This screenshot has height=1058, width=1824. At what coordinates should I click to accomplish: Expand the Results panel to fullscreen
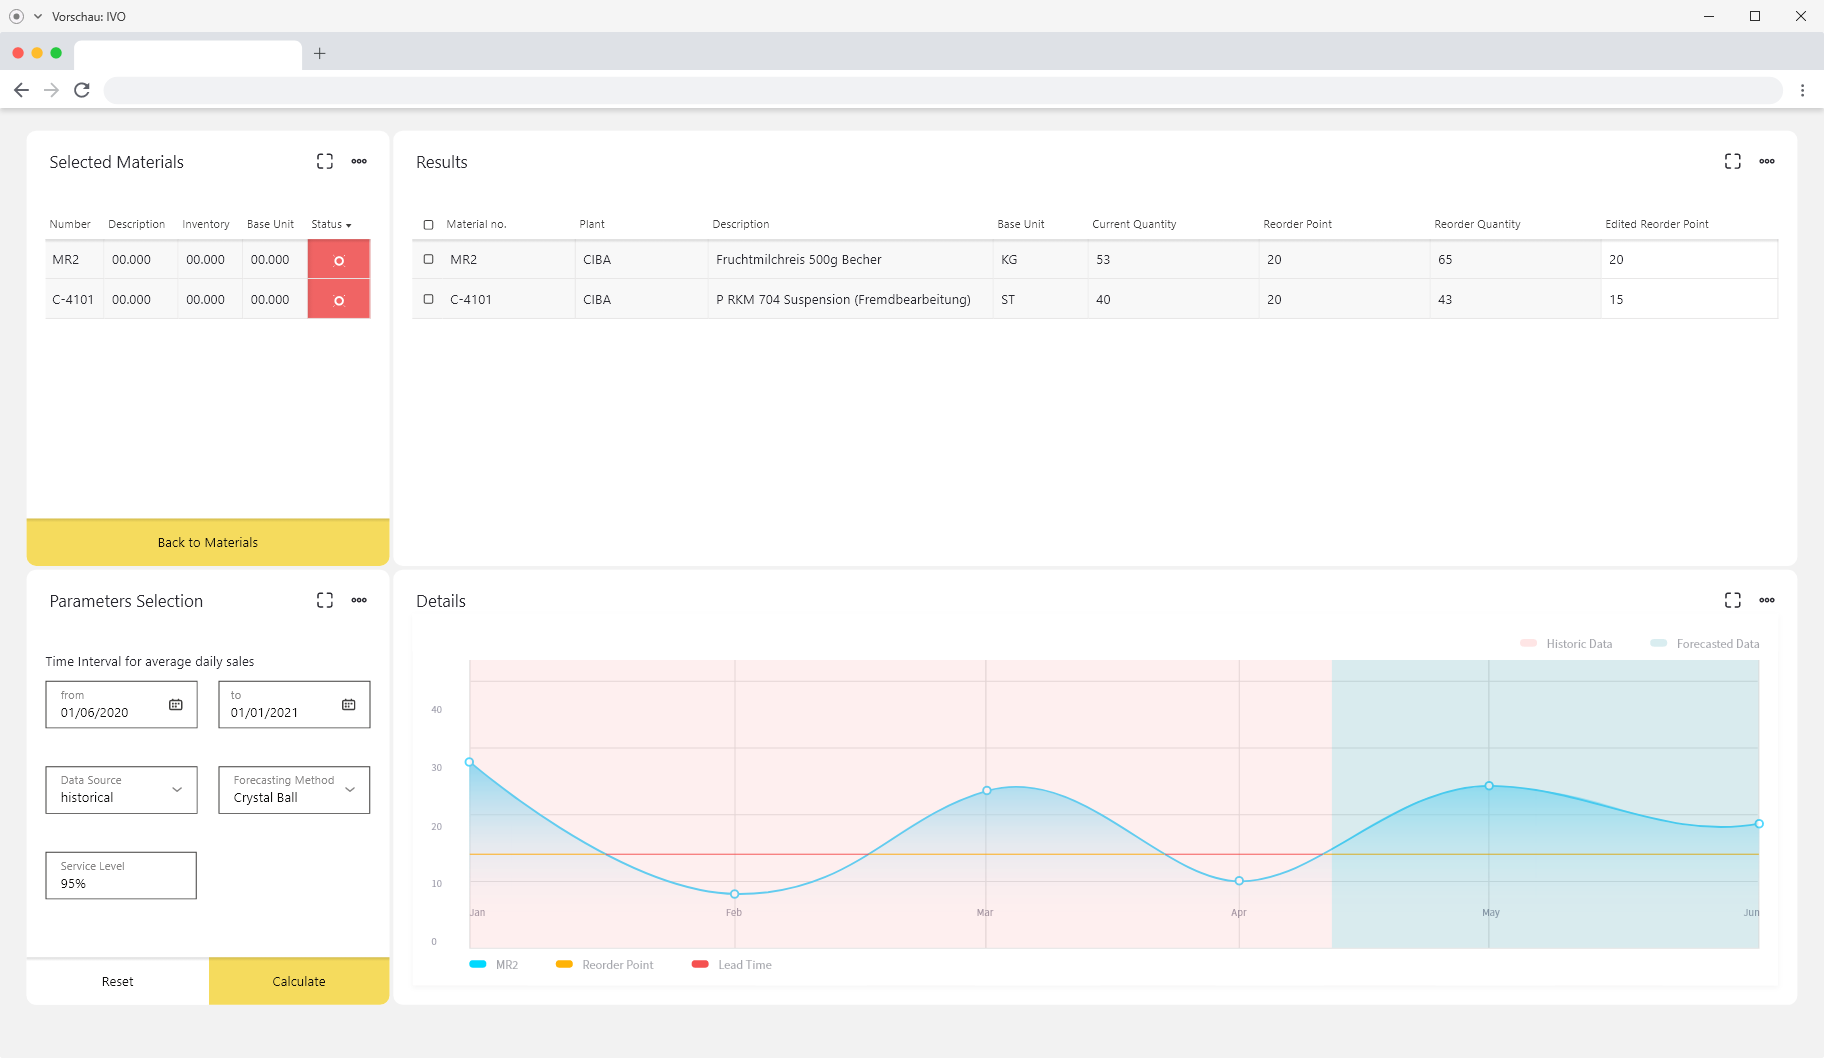point(1733,161)
